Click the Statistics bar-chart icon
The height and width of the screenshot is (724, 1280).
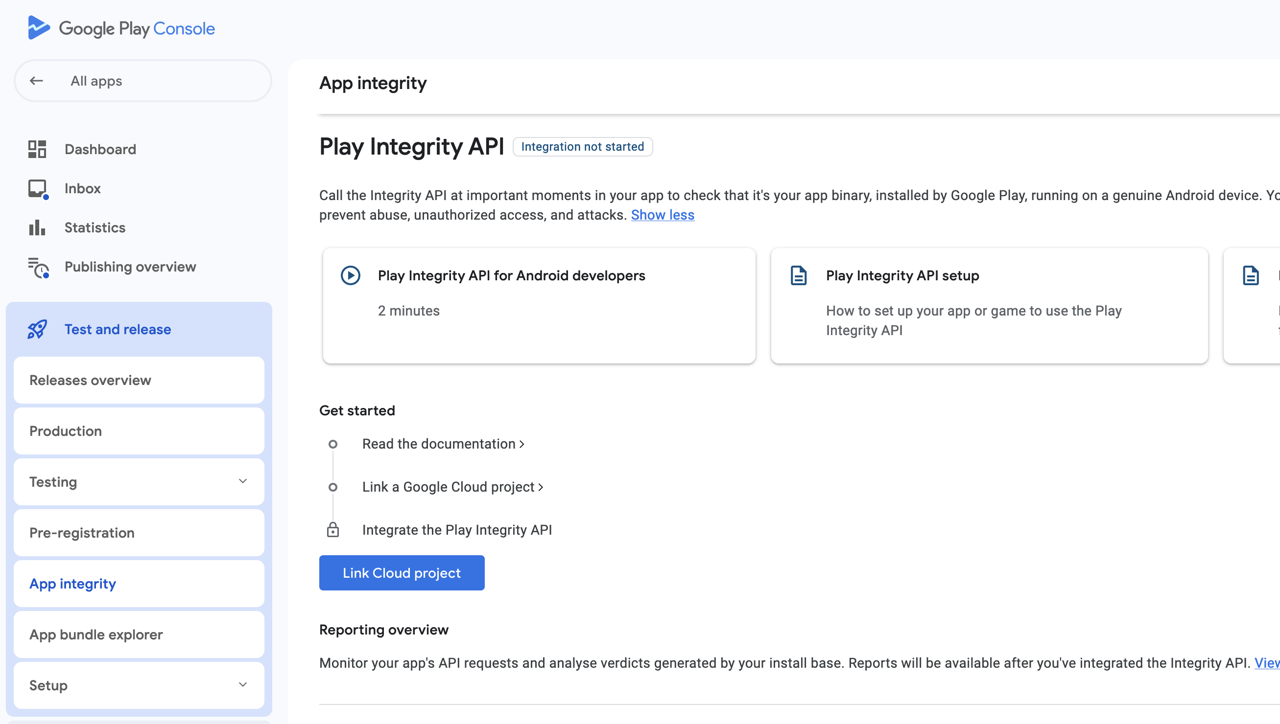[x=37, y=227]
